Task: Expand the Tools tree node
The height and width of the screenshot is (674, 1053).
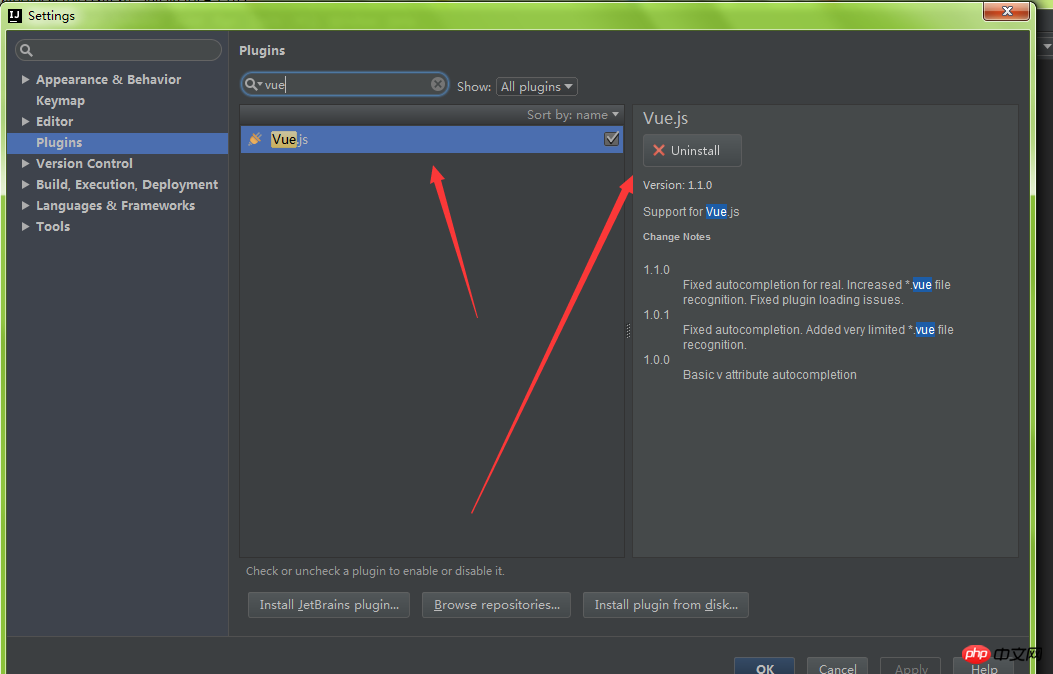Action: click(26, 226)
